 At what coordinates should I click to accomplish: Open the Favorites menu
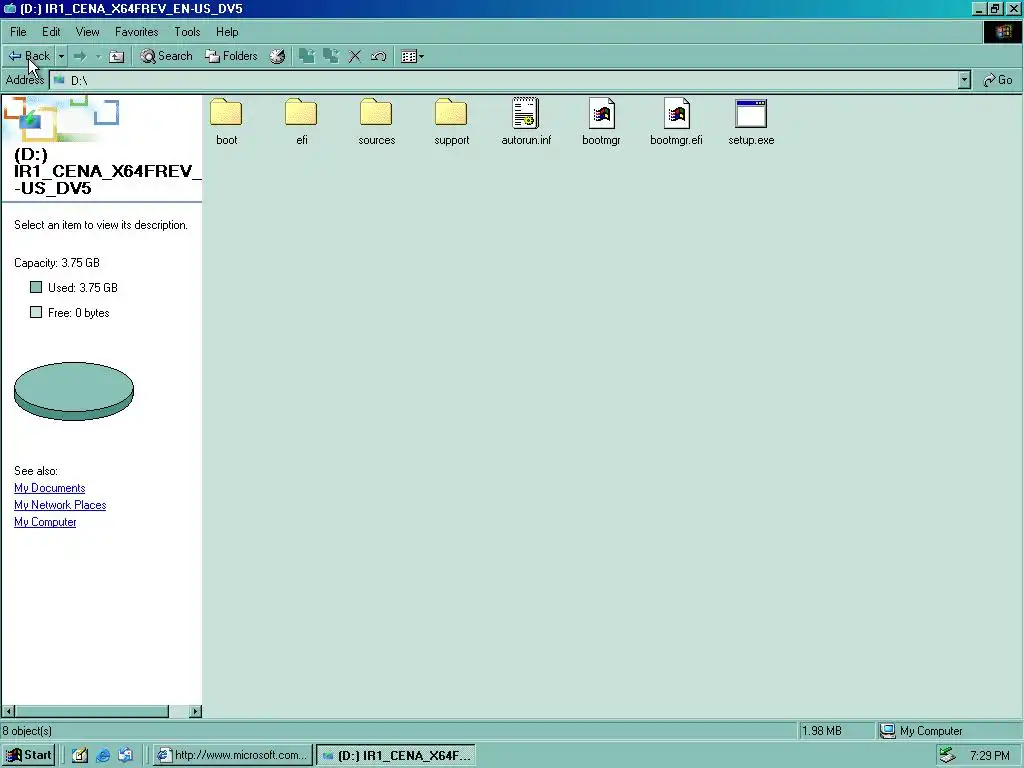pyautogui.click(x=136, y=32)
